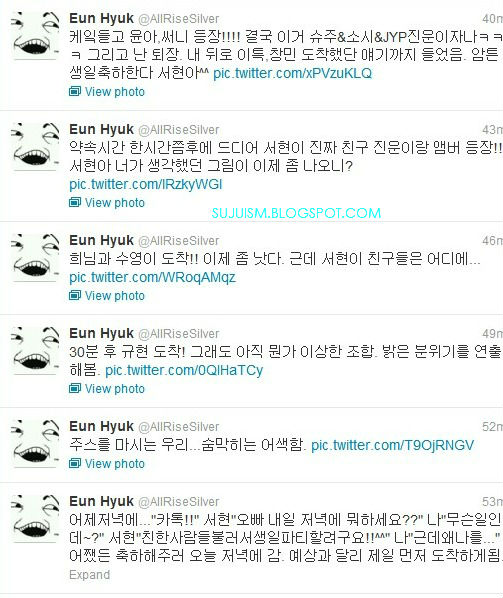Viewport: 503px width, 598px height.
Task: Click Eun Hyuk name on the 49m tweet
Action: point(101,334)
